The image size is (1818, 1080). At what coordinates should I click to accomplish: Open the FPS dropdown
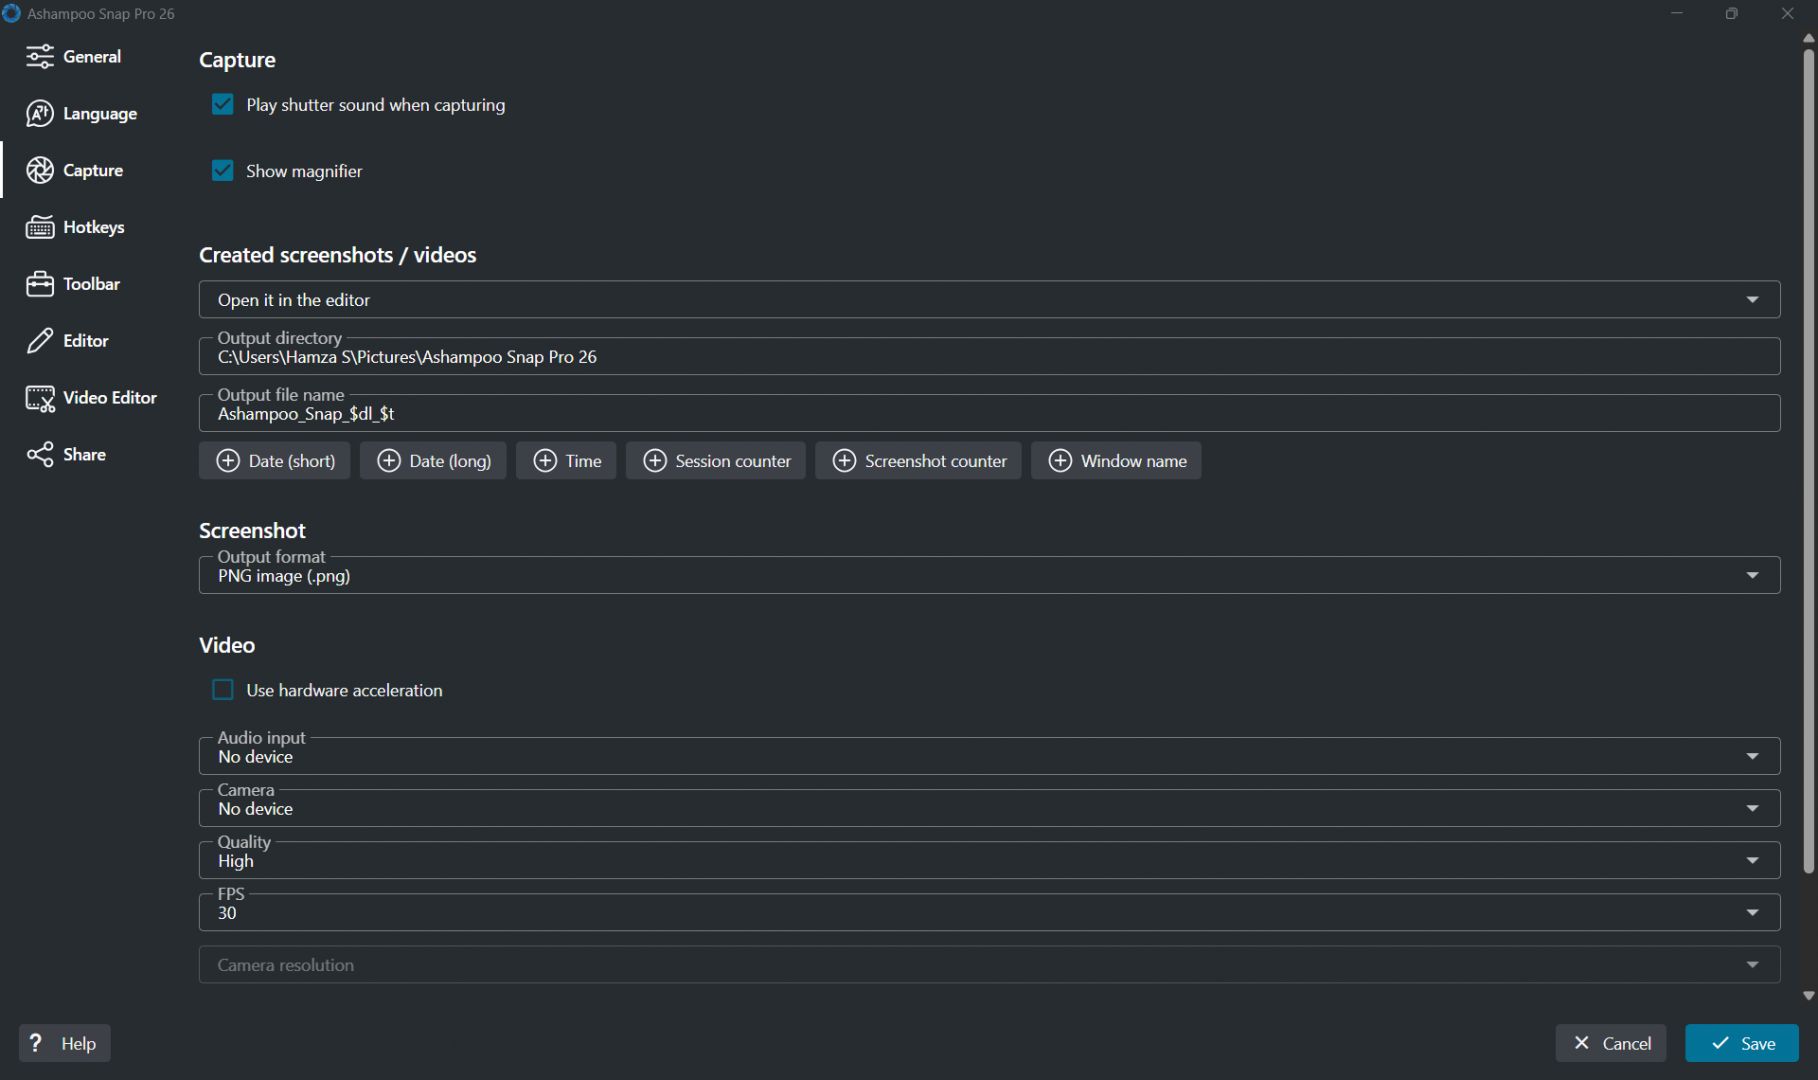coord(990,913)
